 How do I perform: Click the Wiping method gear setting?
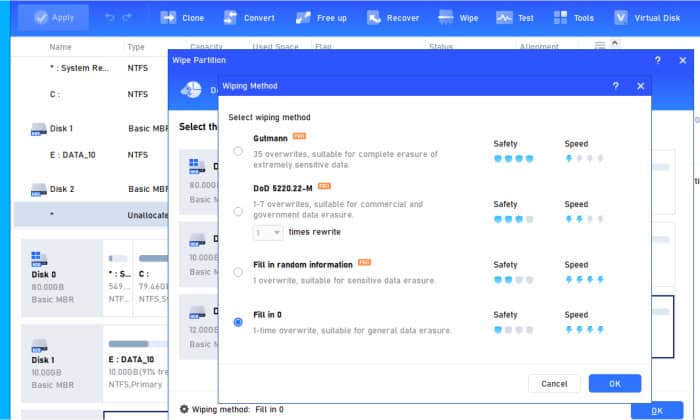(x=184, y=409)
